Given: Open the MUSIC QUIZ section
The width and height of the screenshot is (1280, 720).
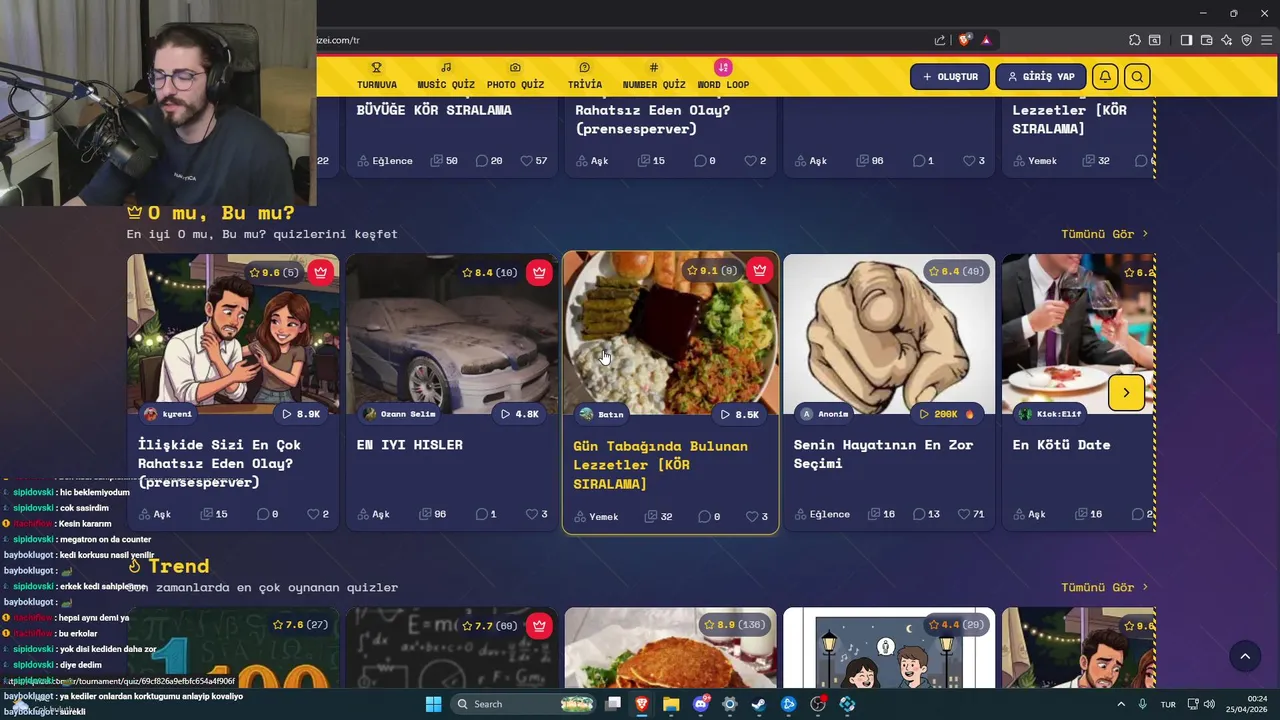Looking at the screenshot, I should pos(446,76).
